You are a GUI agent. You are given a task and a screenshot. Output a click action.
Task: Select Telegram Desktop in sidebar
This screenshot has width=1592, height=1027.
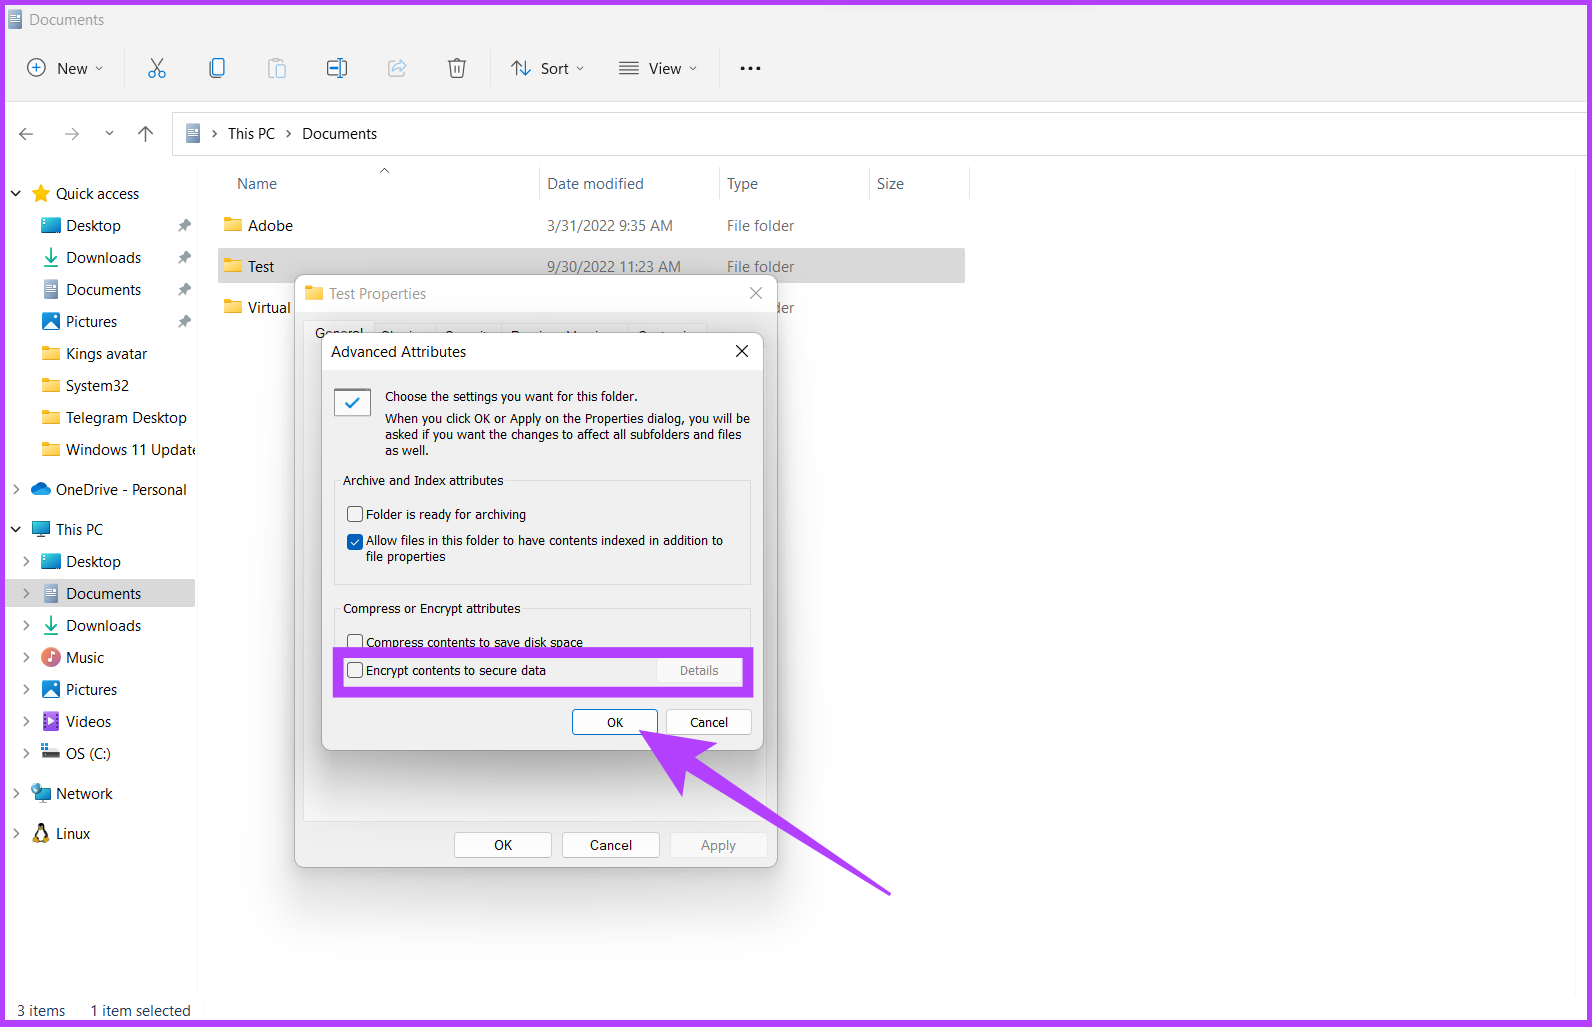point(126,418)
